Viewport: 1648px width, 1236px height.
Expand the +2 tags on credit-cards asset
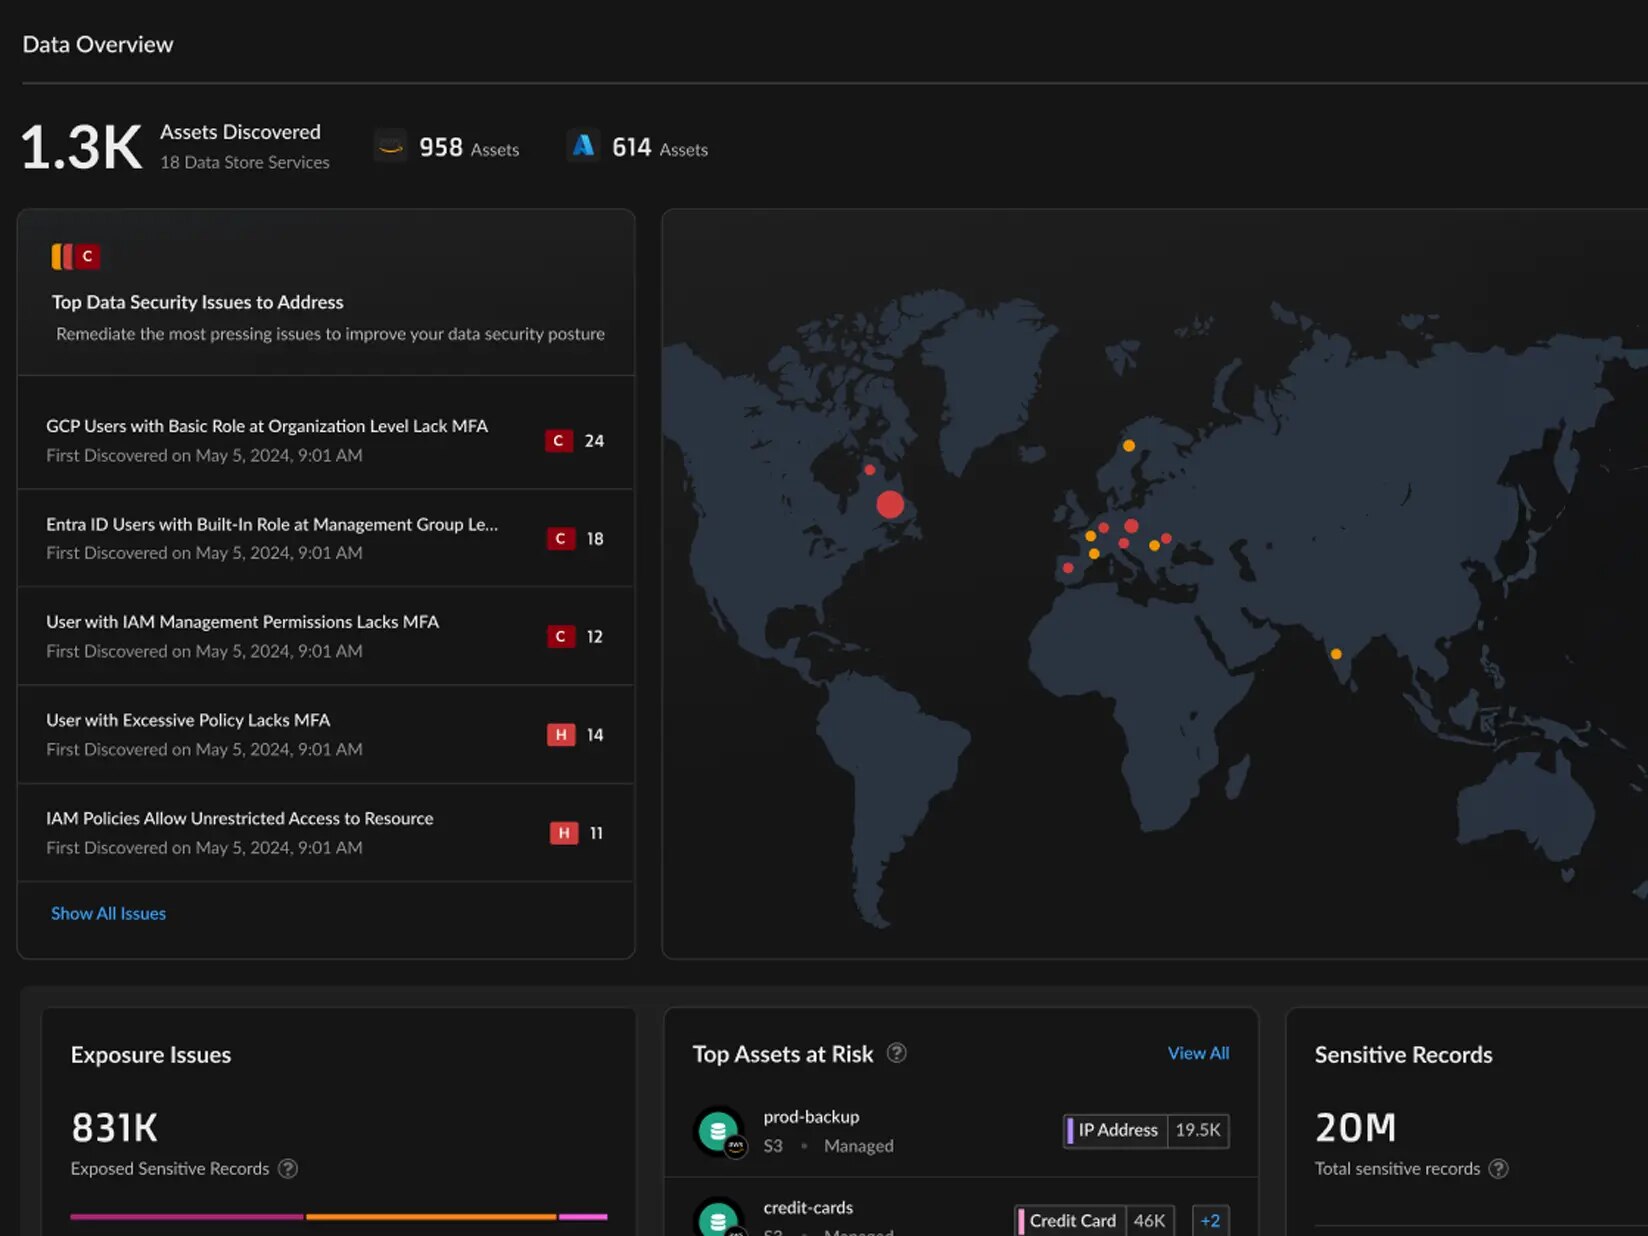click(x=1210, y=1220)
